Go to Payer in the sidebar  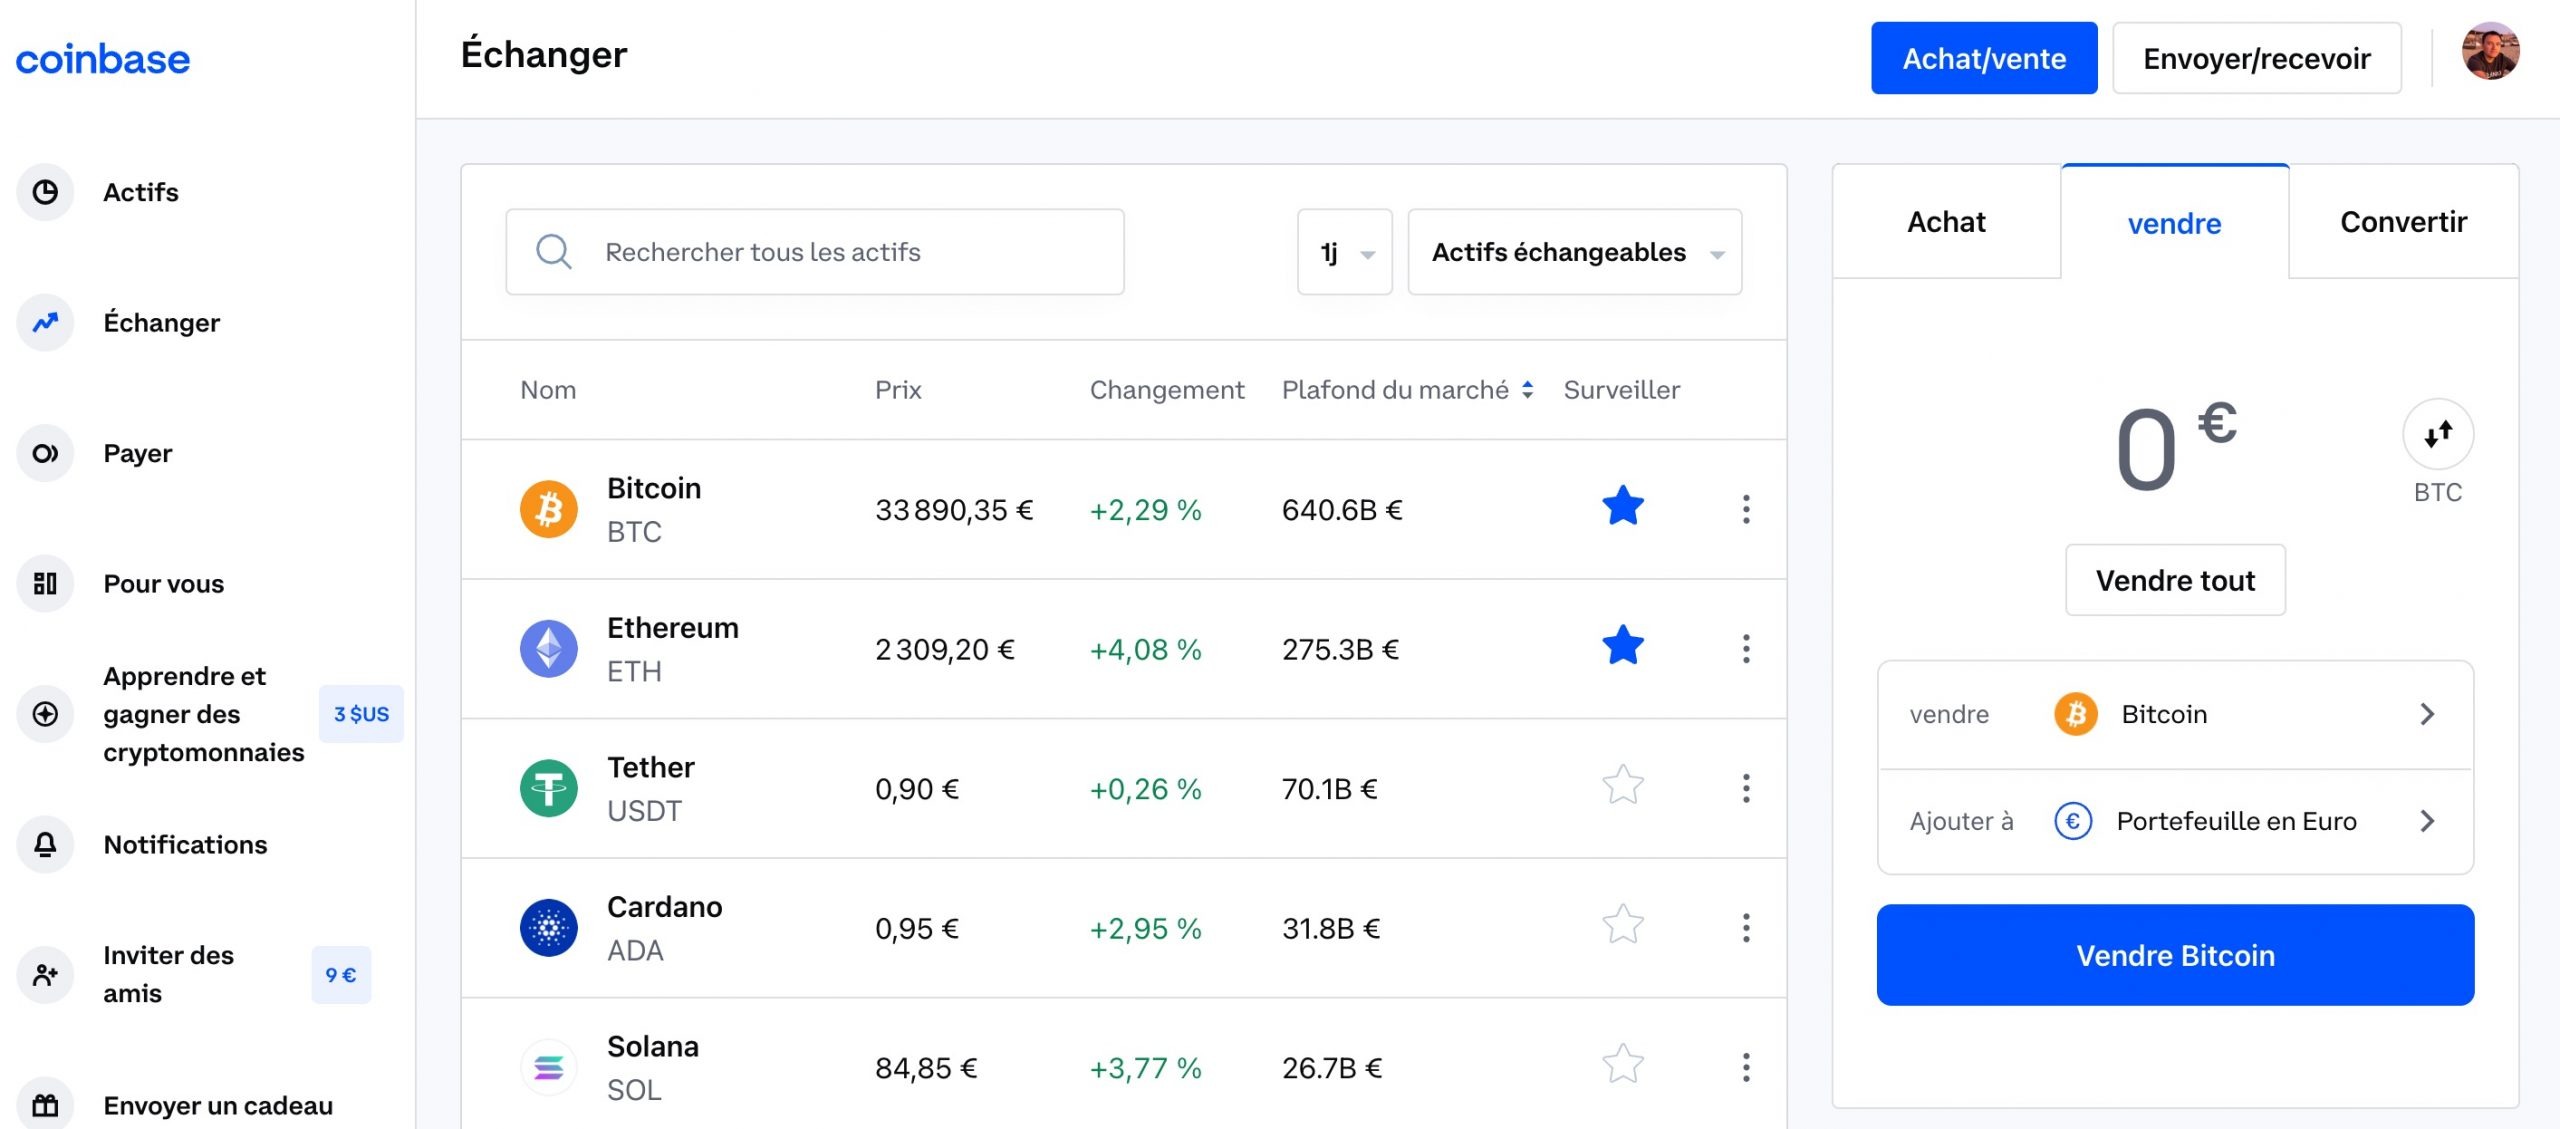pyautogui.click(x=138, y=454)
